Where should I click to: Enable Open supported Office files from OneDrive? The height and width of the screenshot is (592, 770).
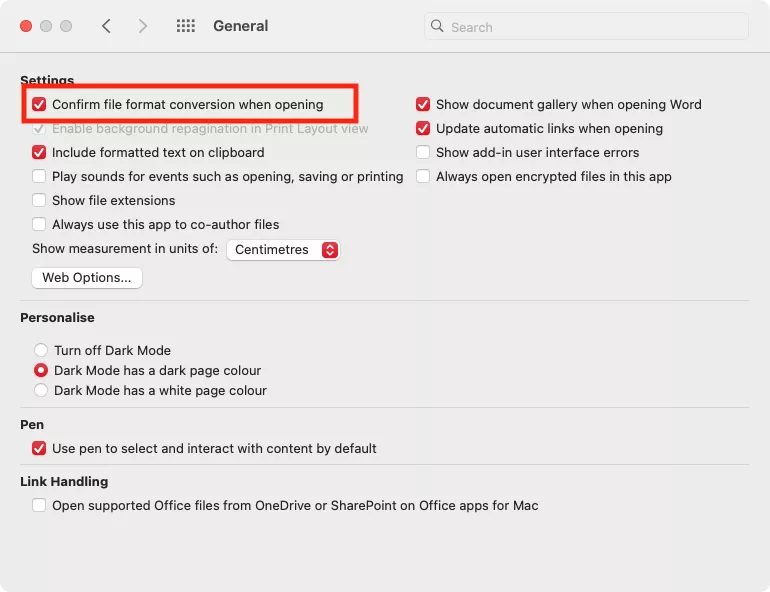(x=39, y=505)
